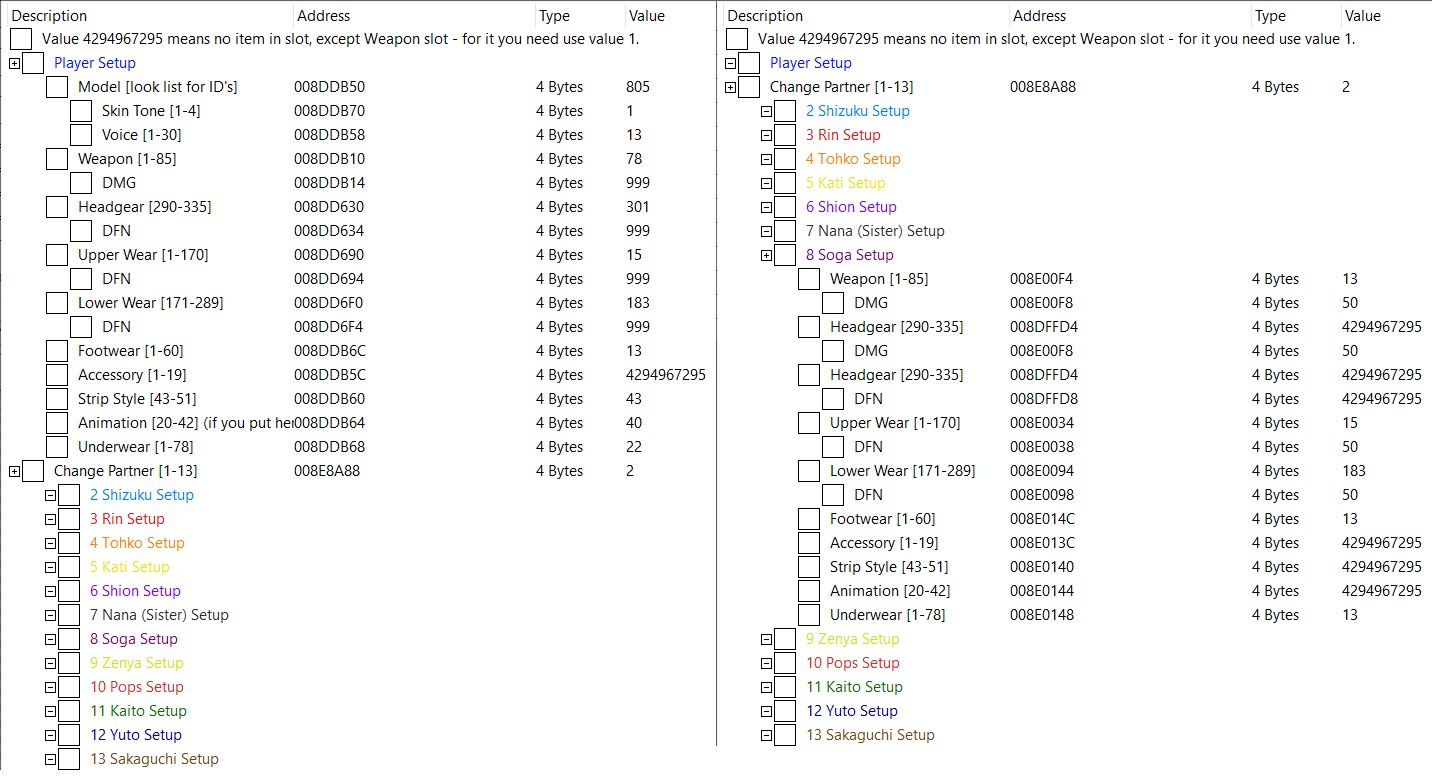The height and width of the screenshot is (780, 1432).
Task: Toggle 3 Rin Setup expander in right pane
Action: tap(766, 135)
